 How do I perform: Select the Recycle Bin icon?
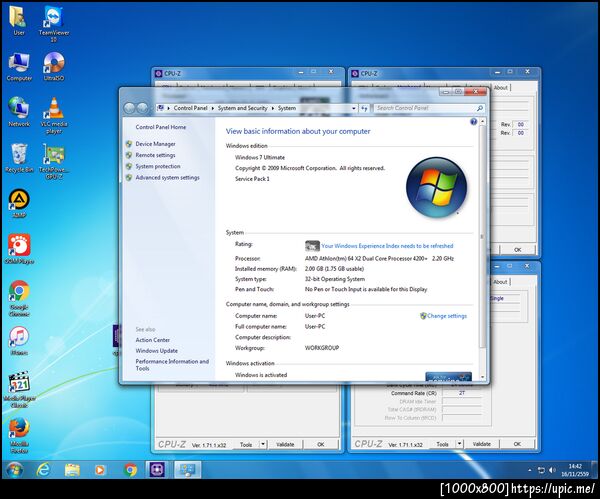(19, 158)
